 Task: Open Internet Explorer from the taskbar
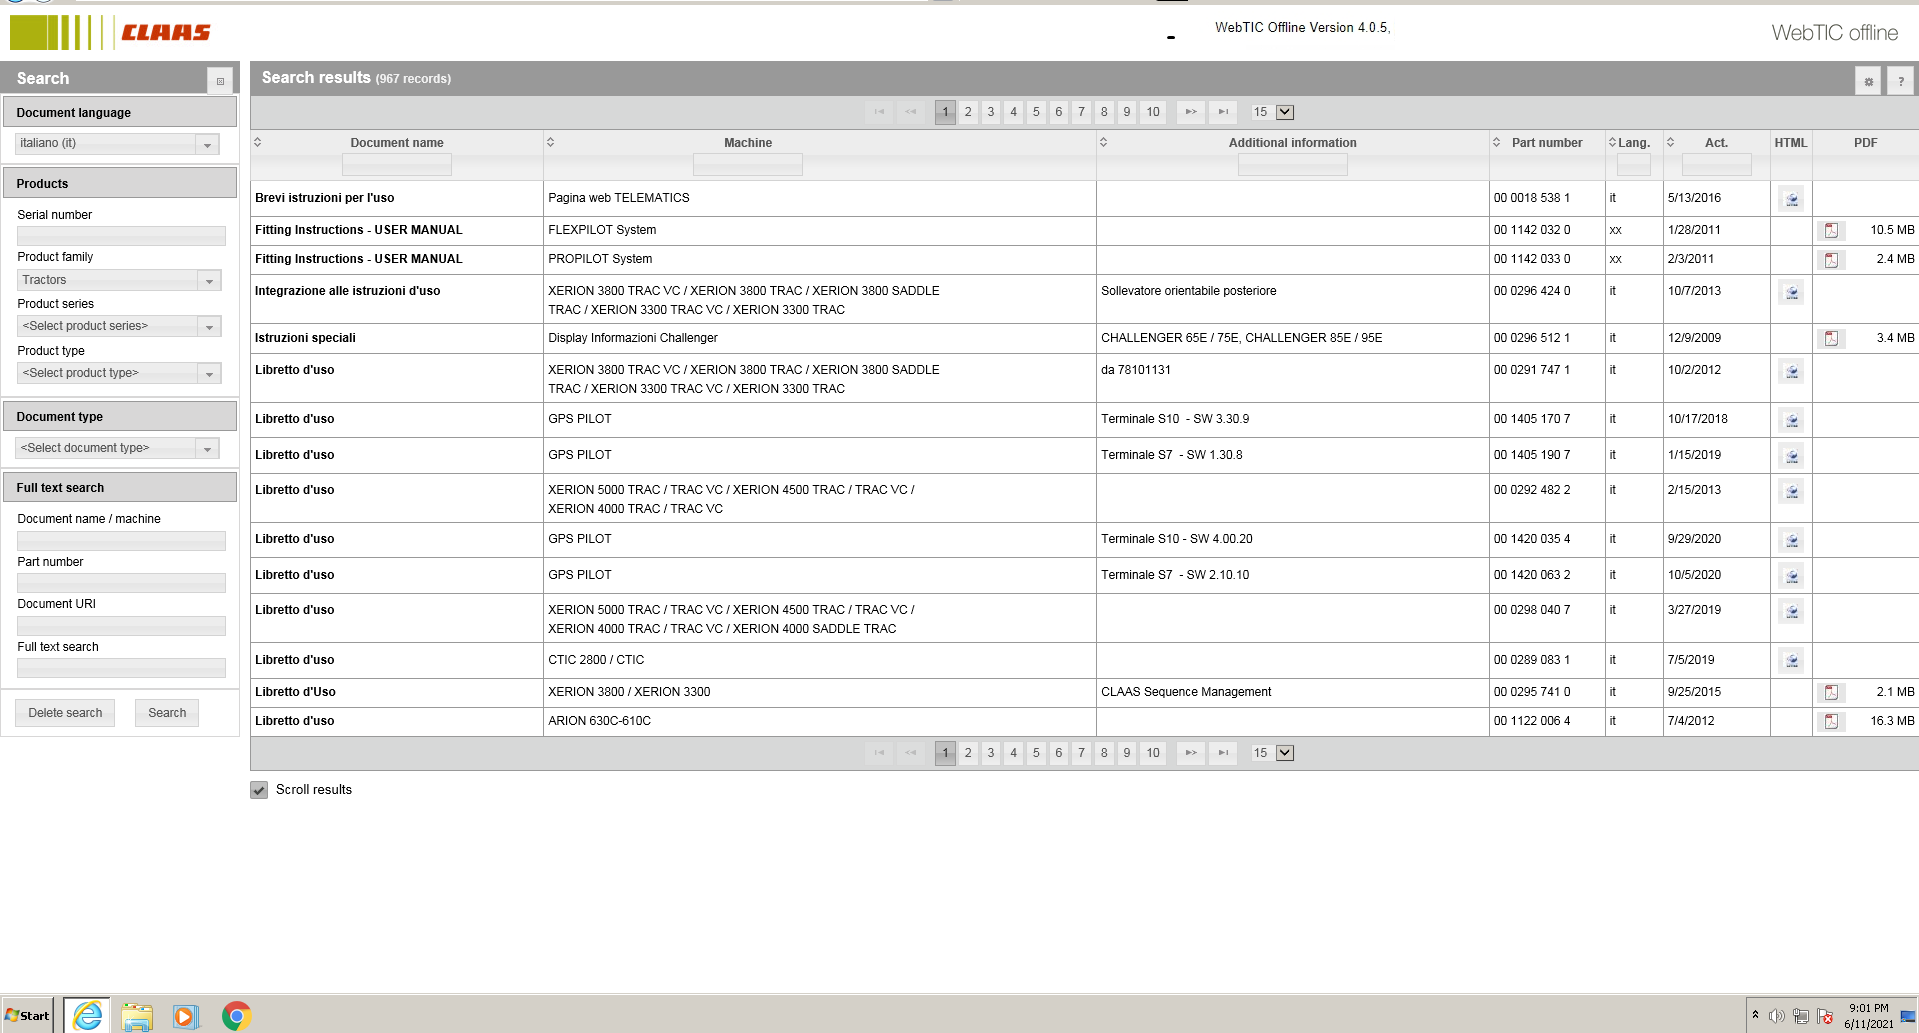(x=87, y=1016)
